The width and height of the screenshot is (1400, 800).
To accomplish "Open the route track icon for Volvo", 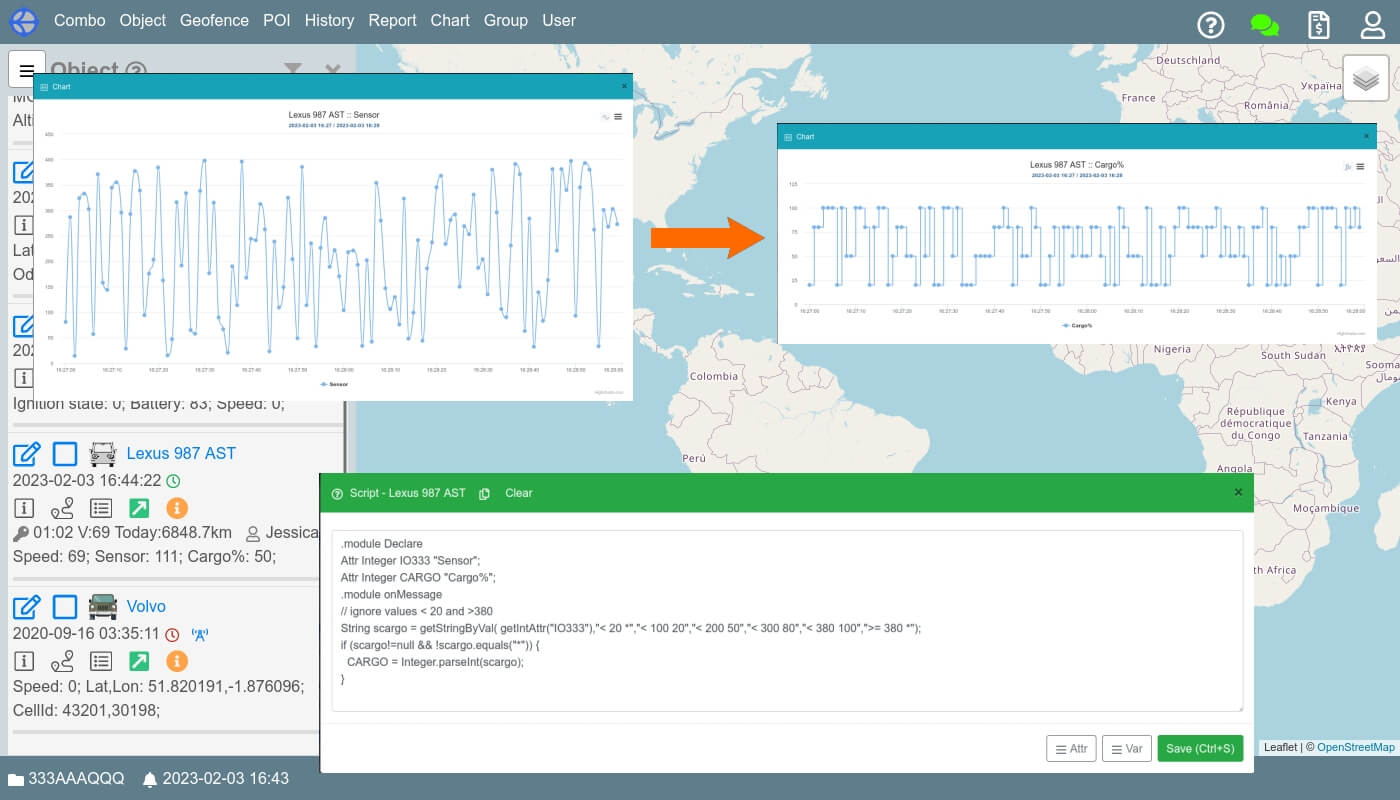I will (x=62, y=661).
